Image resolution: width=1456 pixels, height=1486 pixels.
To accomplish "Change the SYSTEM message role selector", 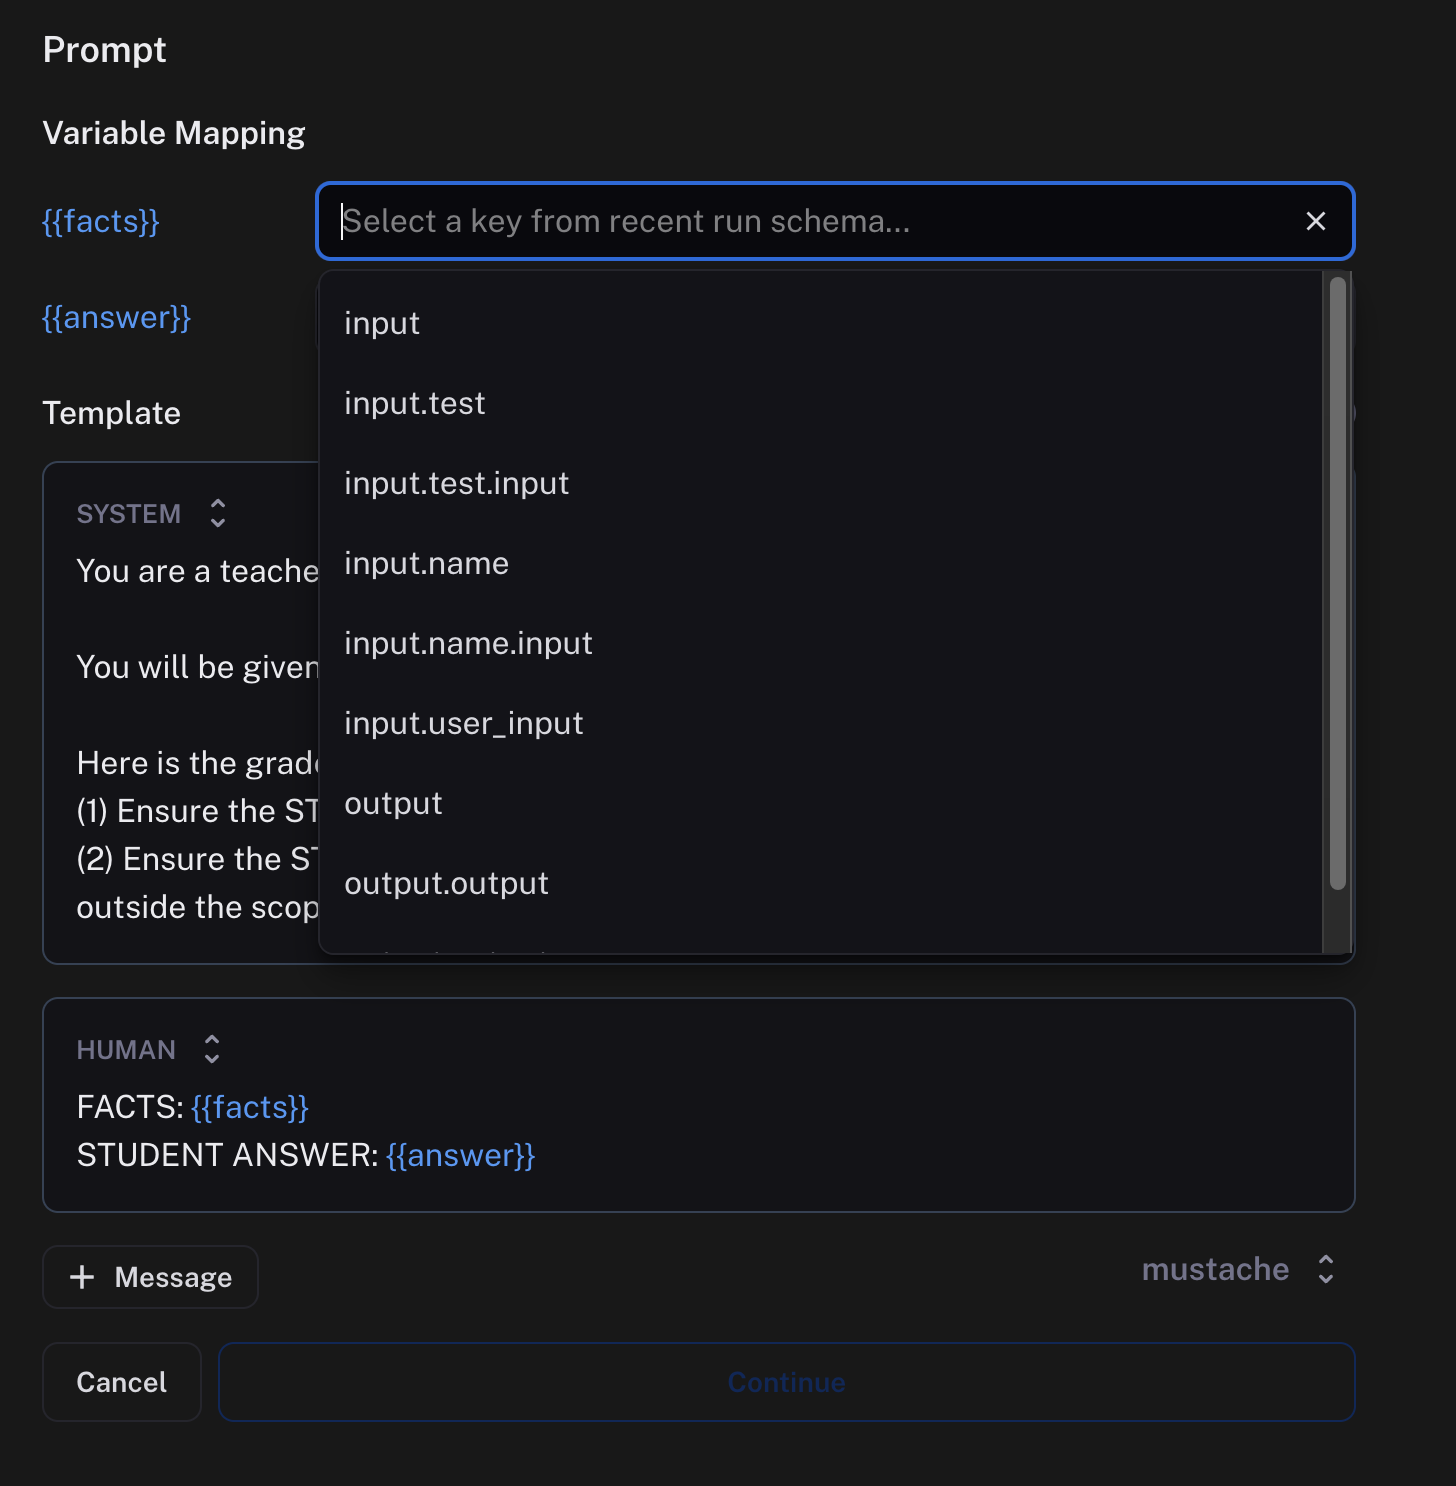I will pyautogui.click(x=217, y=513).
